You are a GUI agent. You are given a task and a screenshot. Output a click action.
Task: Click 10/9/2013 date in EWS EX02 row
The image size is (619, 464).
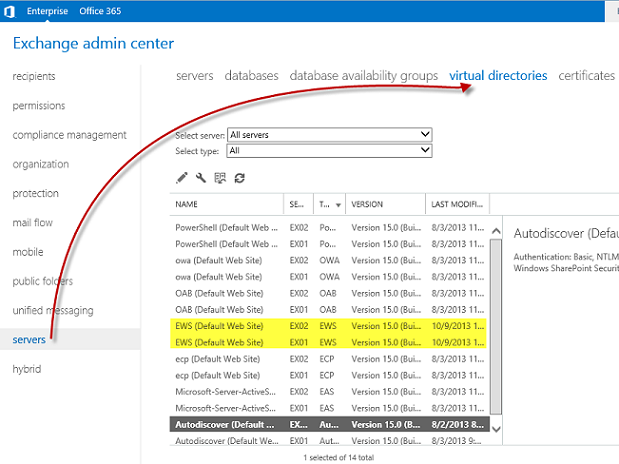coord(458,326)
